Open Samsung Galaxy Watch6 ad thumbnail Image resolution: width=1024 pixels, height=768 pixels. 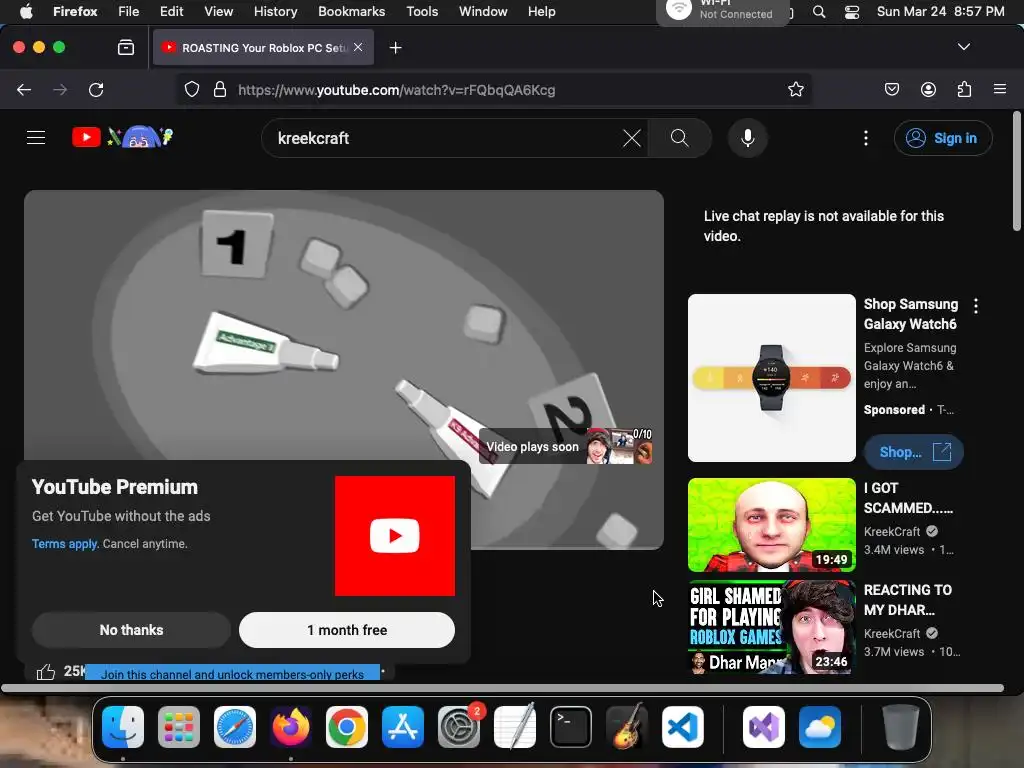771,377
